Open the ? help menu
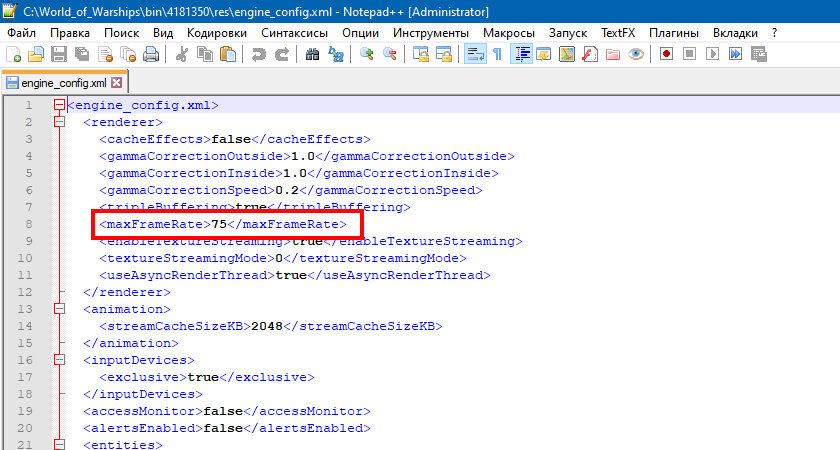 point(775,33)
